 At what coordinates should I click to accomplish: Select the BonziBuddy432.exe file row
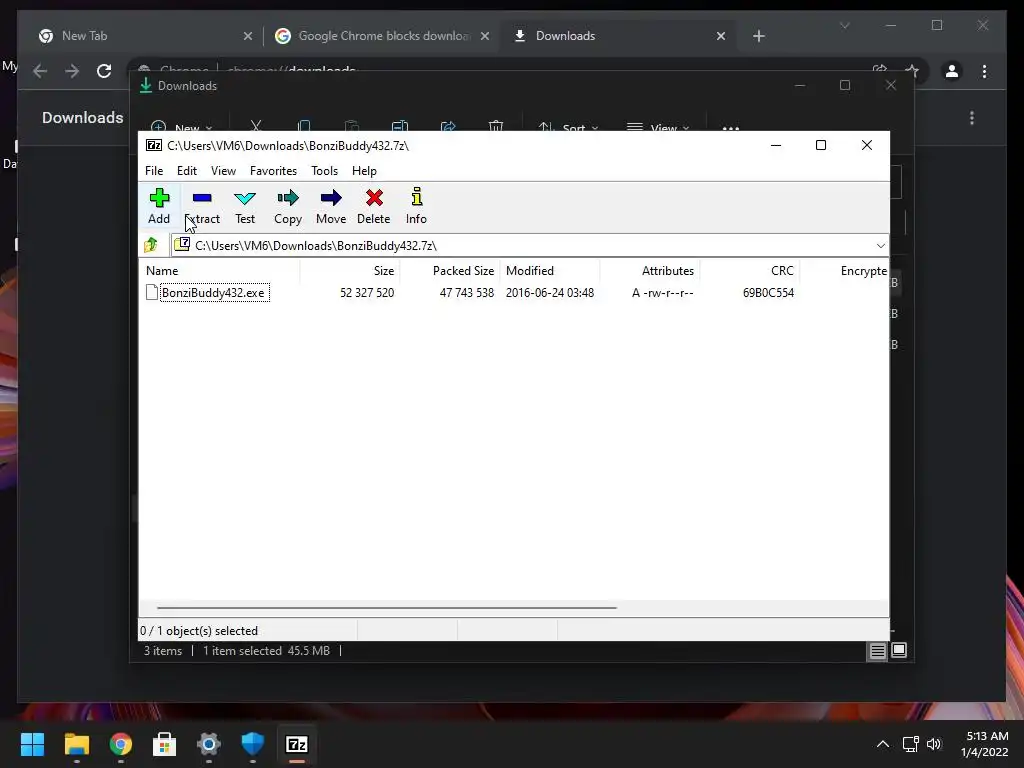pos(513,293)
